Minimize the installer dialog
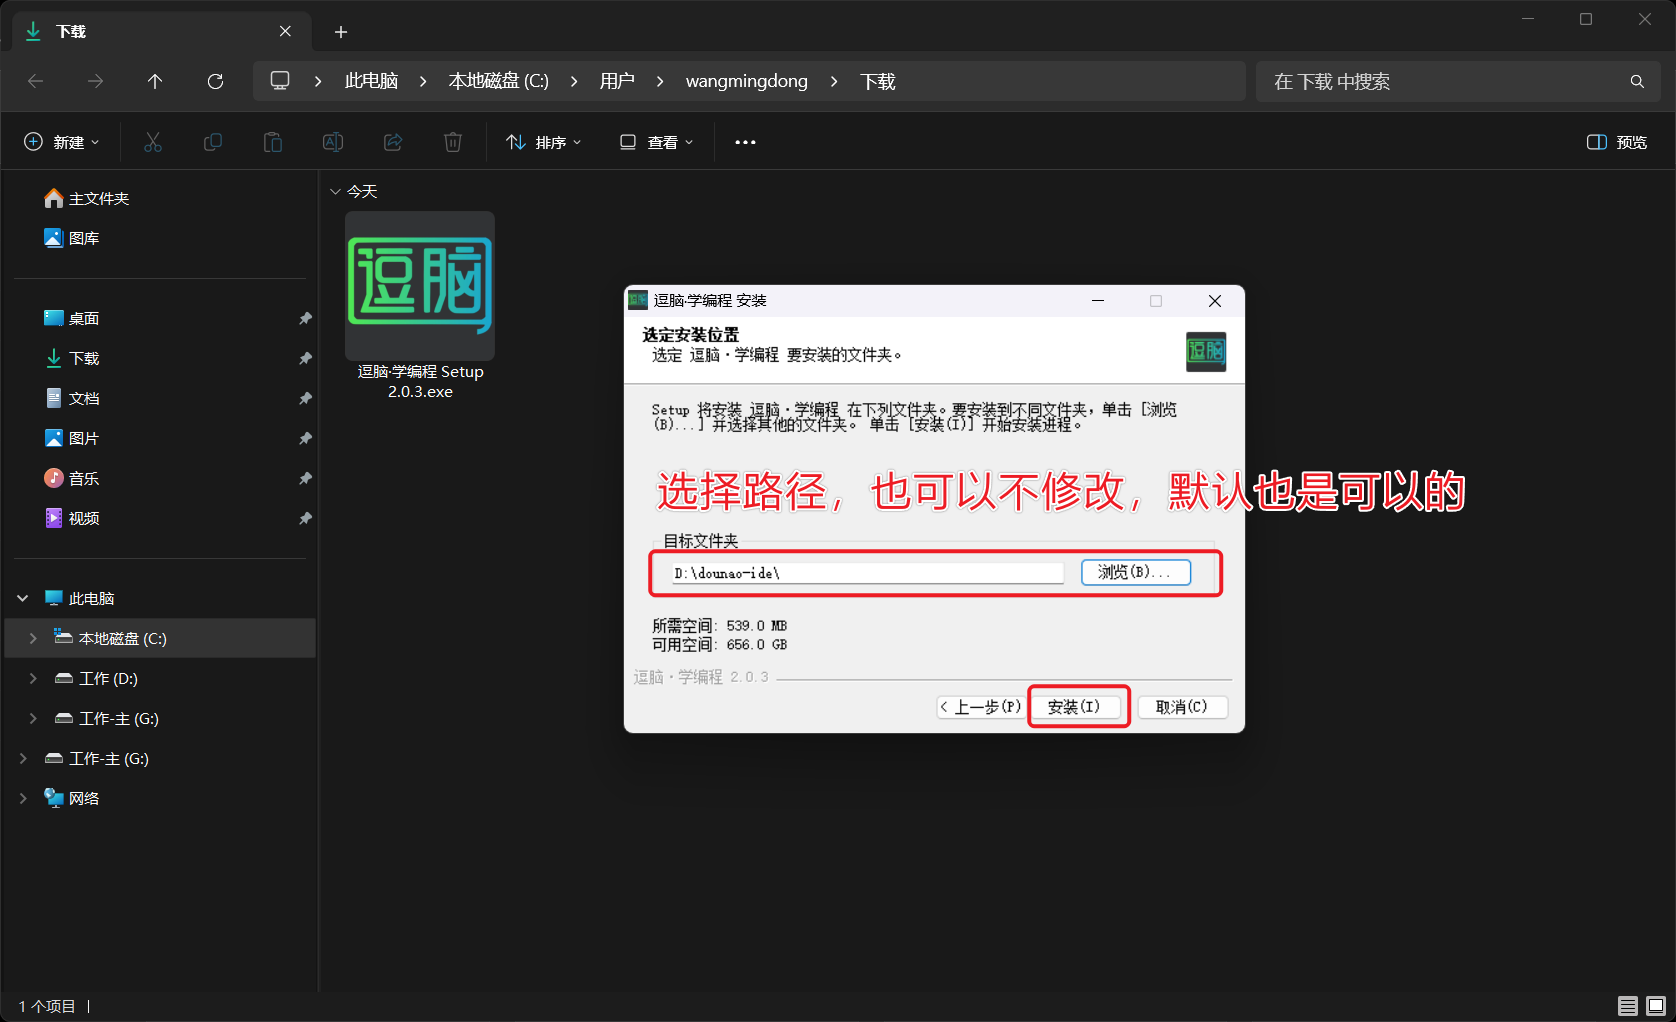This screenshot has width=1676, height=1022. point(1098,301)
